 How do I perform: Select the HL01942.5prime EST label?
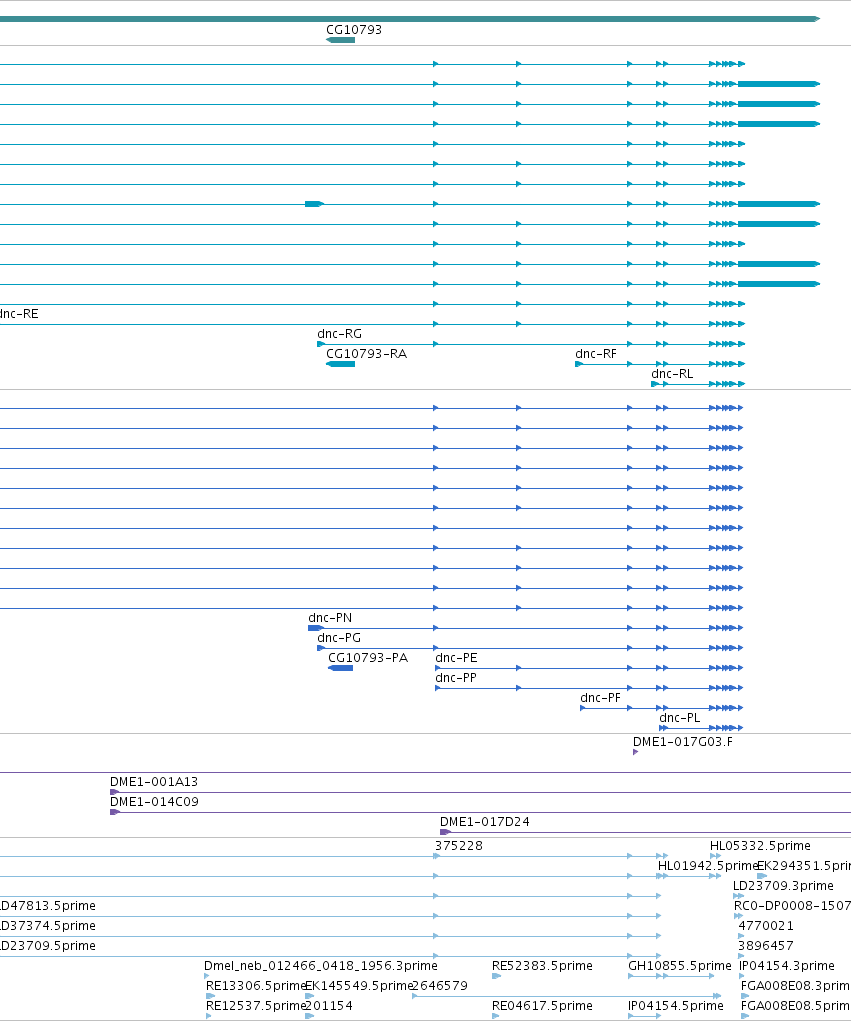click(708, 867)
